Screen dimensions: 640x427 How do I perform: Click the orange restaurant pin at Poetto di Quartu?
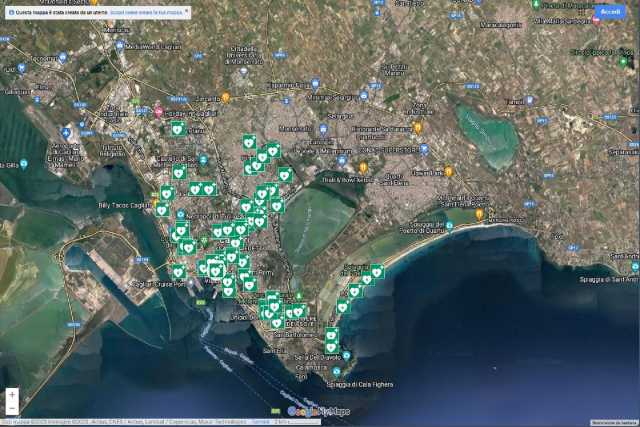click(480, 213)
